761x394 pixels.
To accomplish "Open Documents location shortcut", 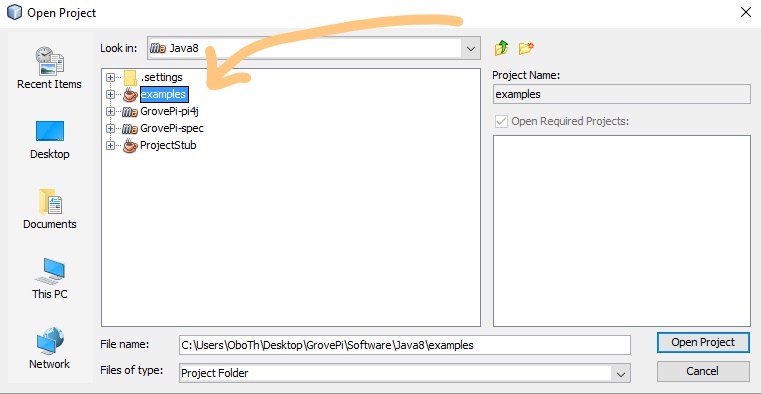I will pos(50,209).
